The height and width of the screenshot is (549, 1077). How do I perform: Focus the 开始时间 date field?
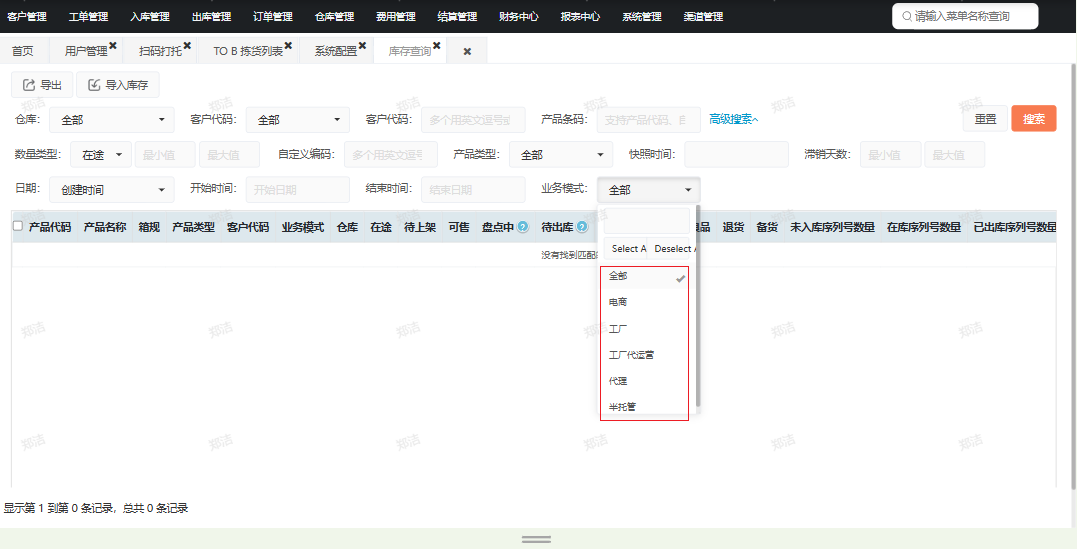pos(297,189)
